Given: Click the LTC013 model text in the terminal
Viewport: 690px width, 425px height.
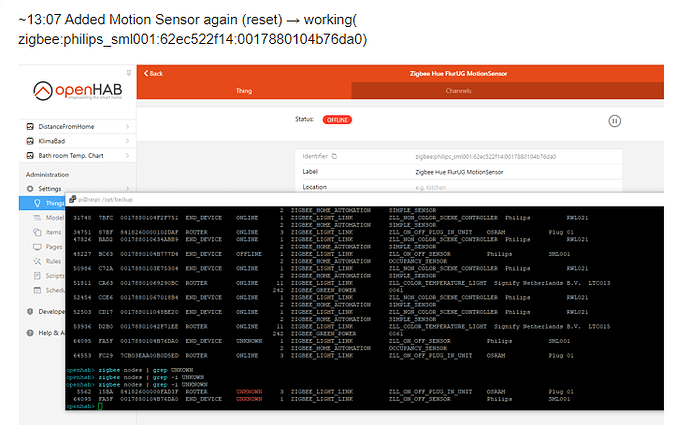Looking at the screenshot, I should click(599, 283).
